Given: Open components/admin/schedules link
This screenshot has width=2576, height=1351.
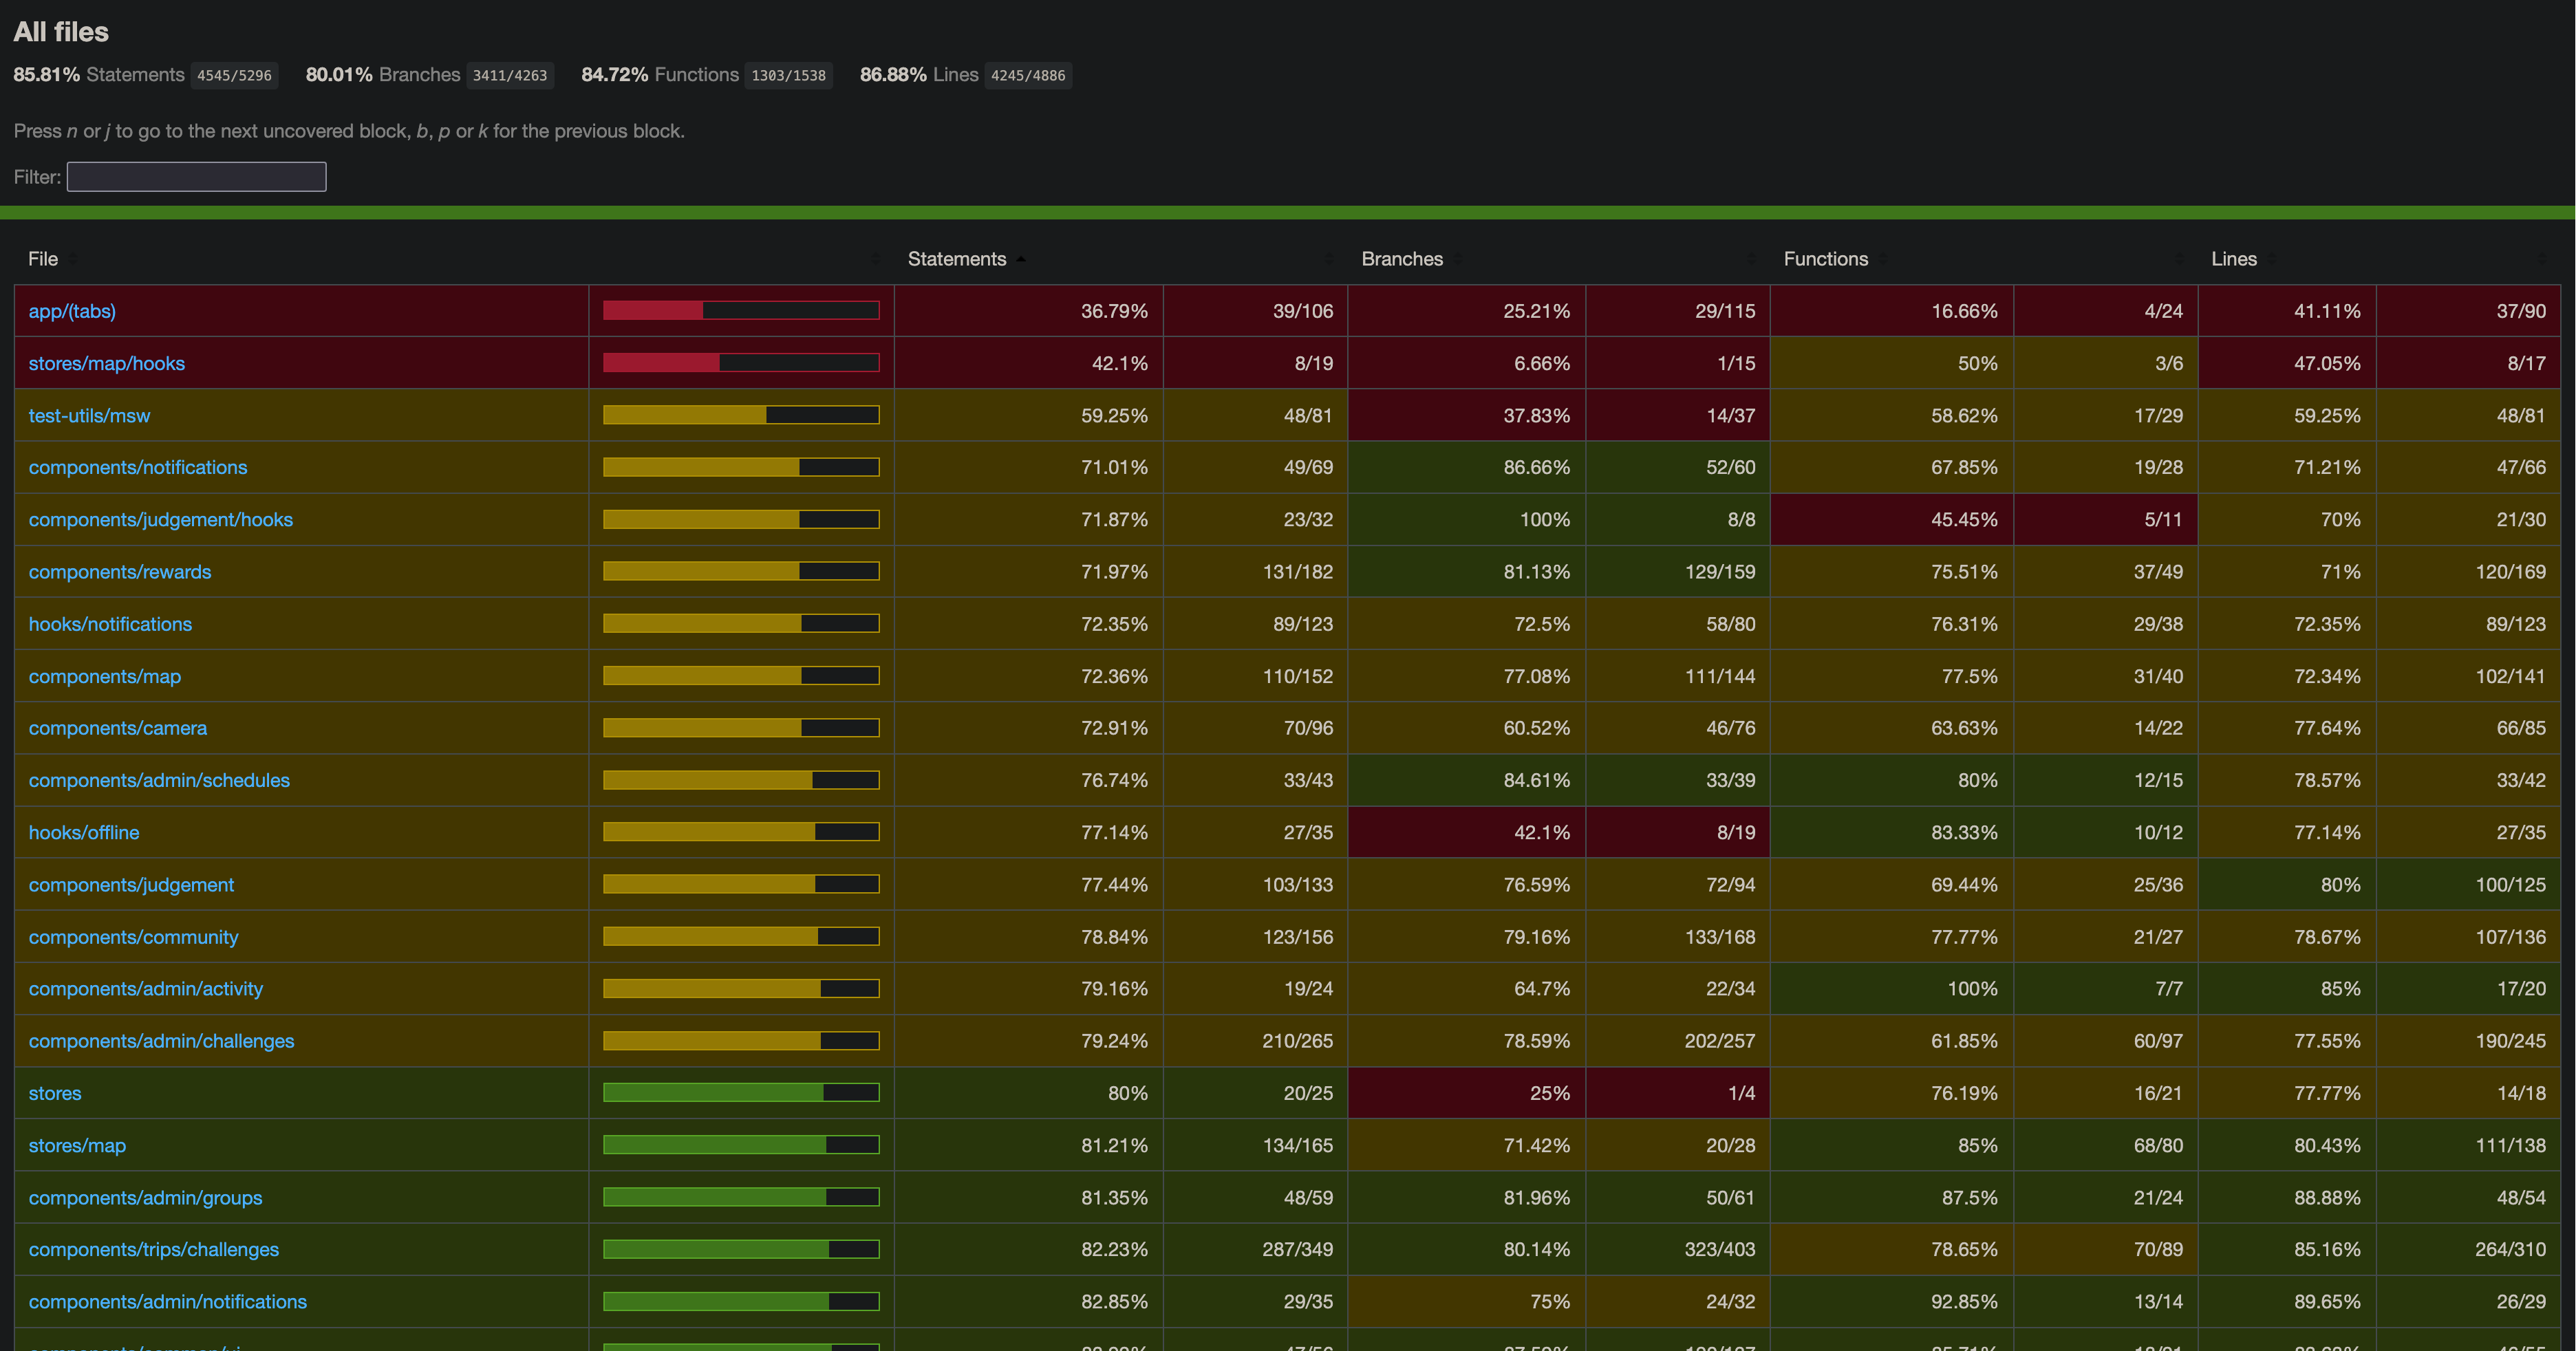Looking at the screenshot, I should (x=159, y=780).
